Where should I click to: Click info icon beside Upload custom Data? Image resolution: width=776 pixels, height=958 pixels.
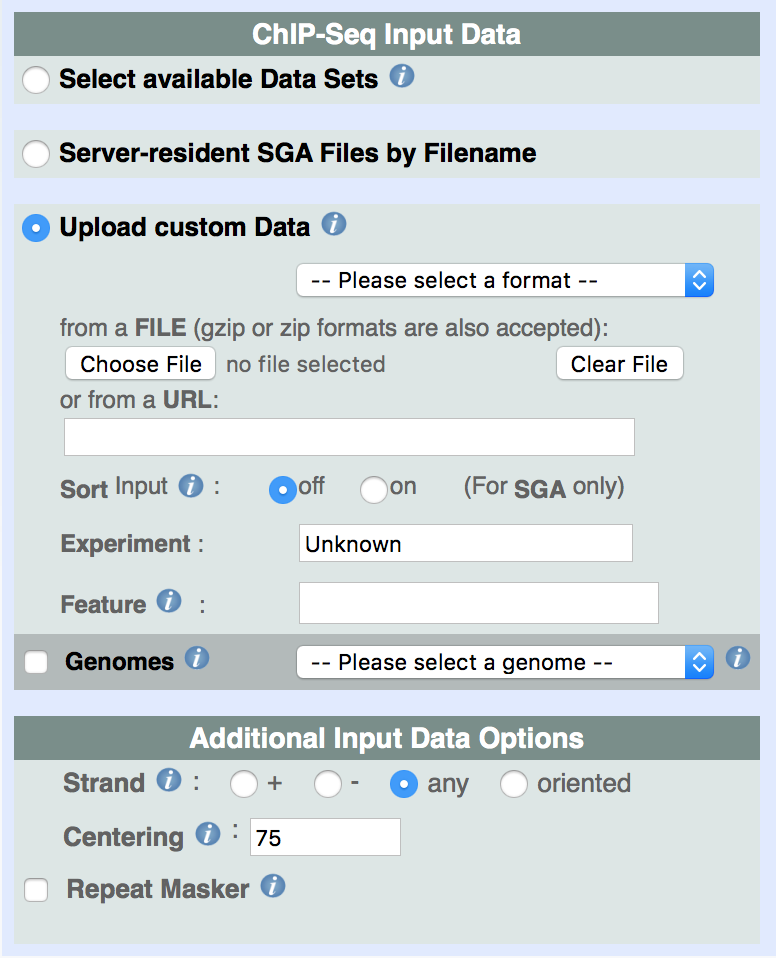334,225
